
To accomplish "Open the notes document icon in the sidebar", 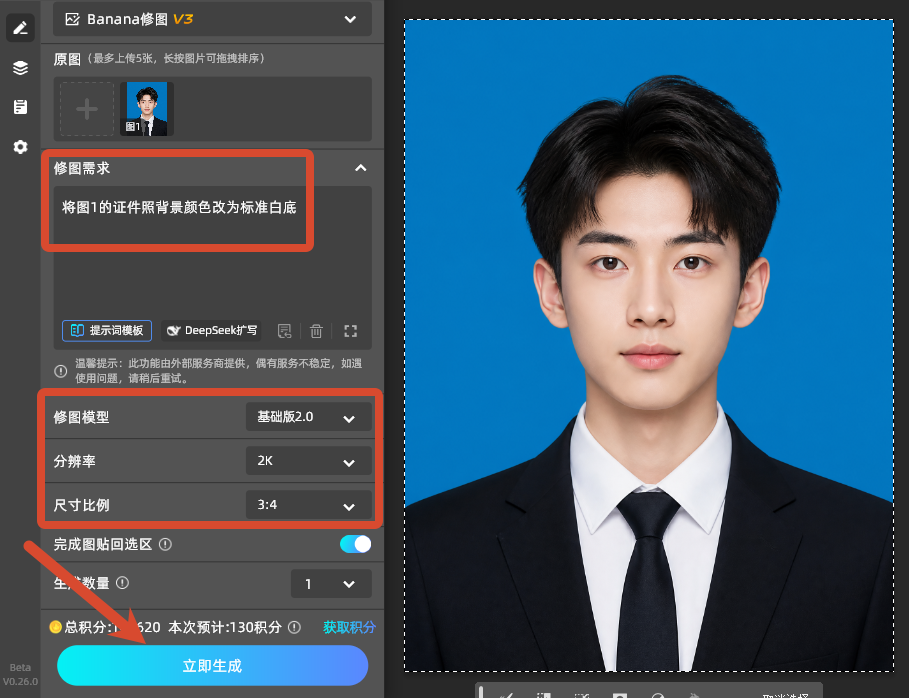I will tap(20, 107).
